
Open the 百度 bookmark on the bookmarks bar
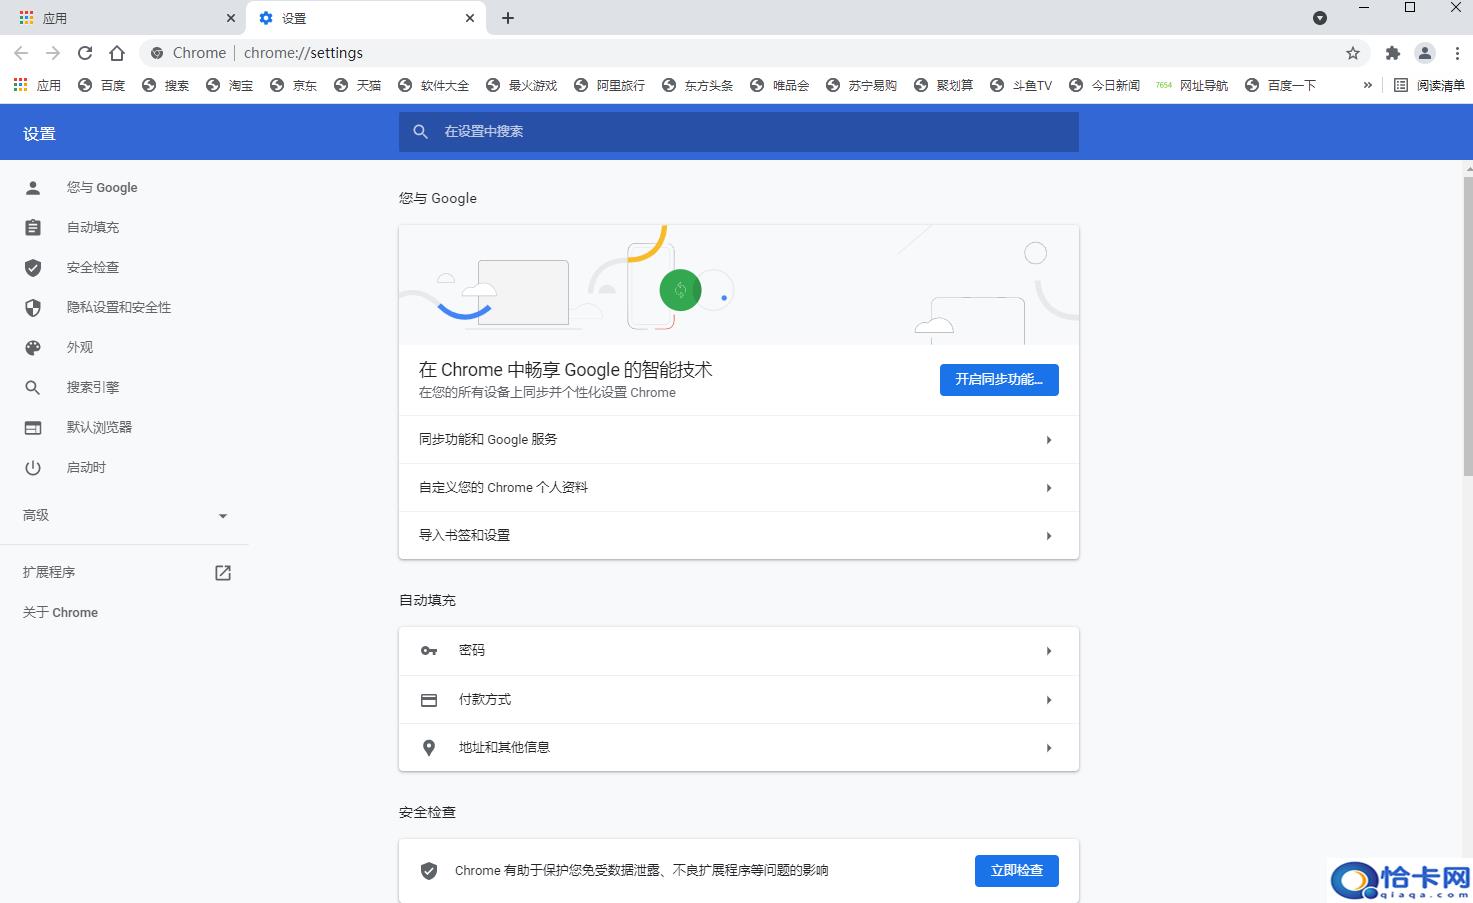102,85
